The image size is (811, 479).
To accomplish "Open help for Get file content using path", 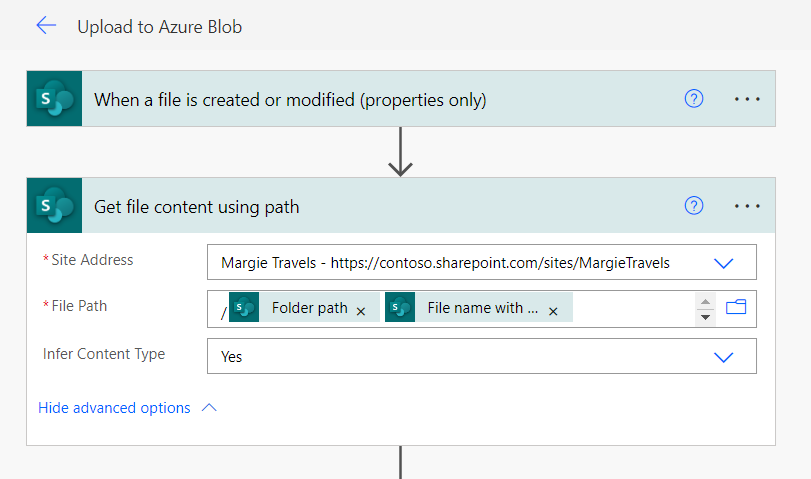I will click(x=694, y=206).
